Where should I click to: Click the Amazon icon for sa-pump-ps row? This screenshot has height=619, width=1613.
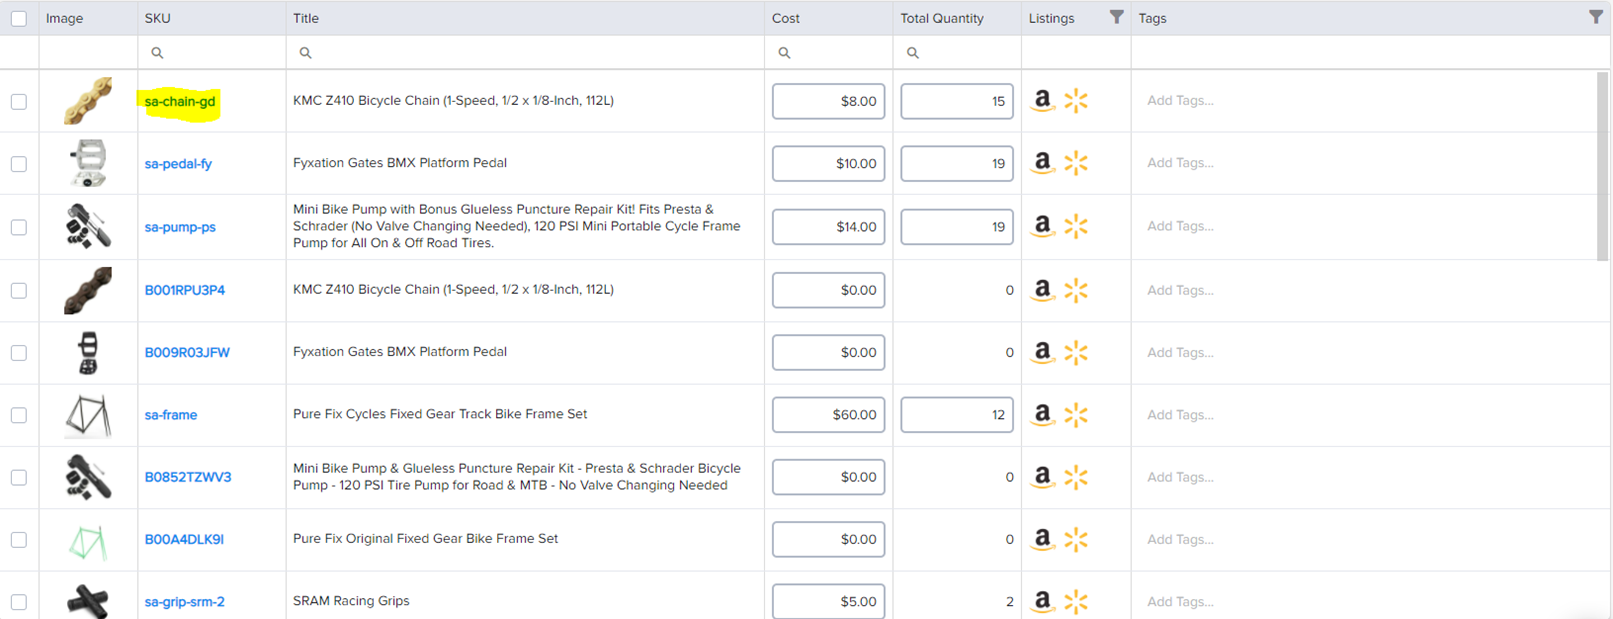1042,226
